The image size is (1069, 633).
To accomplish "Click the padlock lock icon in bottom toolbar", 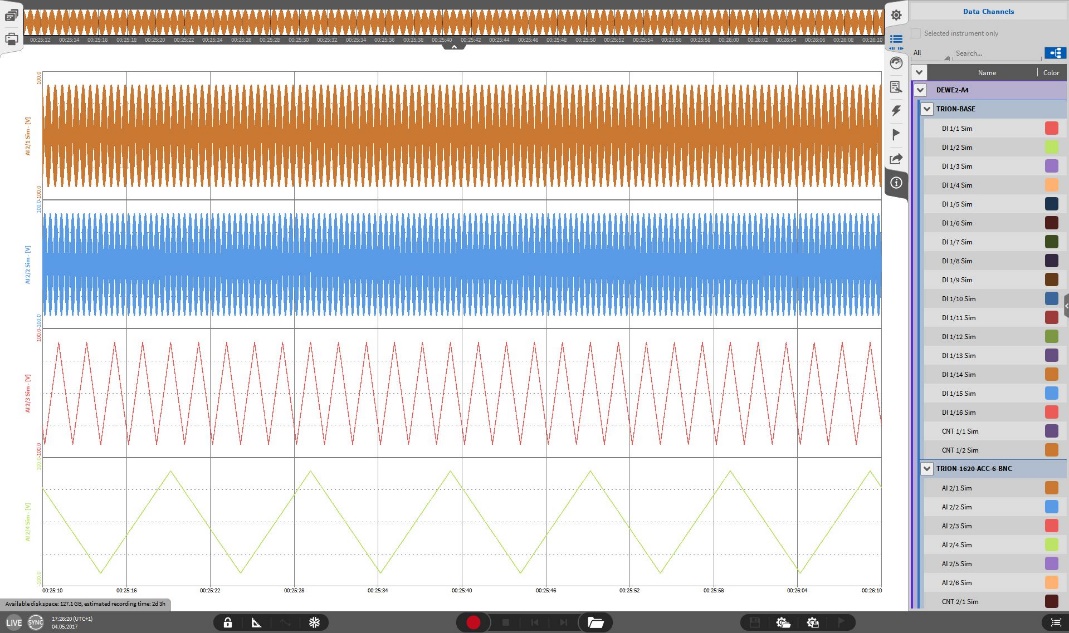I will [x=228, y=623].
